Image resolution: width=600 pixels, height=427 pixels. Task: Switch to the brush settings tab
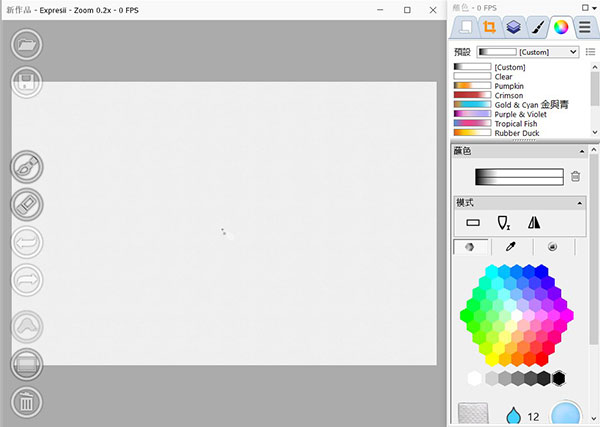537,28
